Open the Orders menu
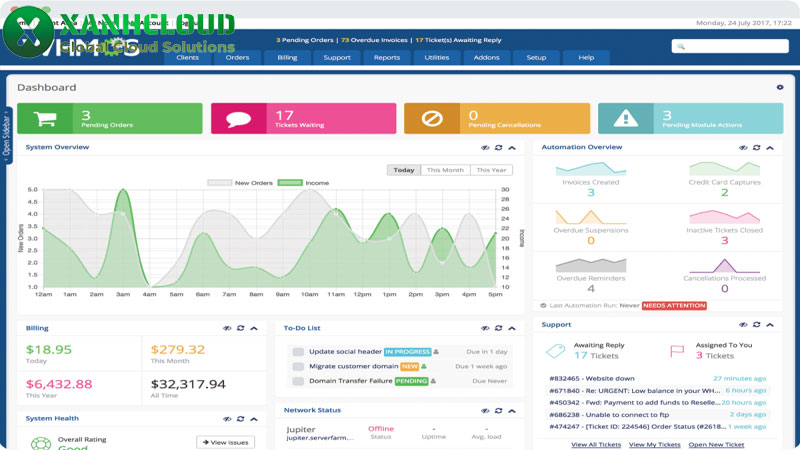Screen dimensions: 800x450 pos(237,57)
